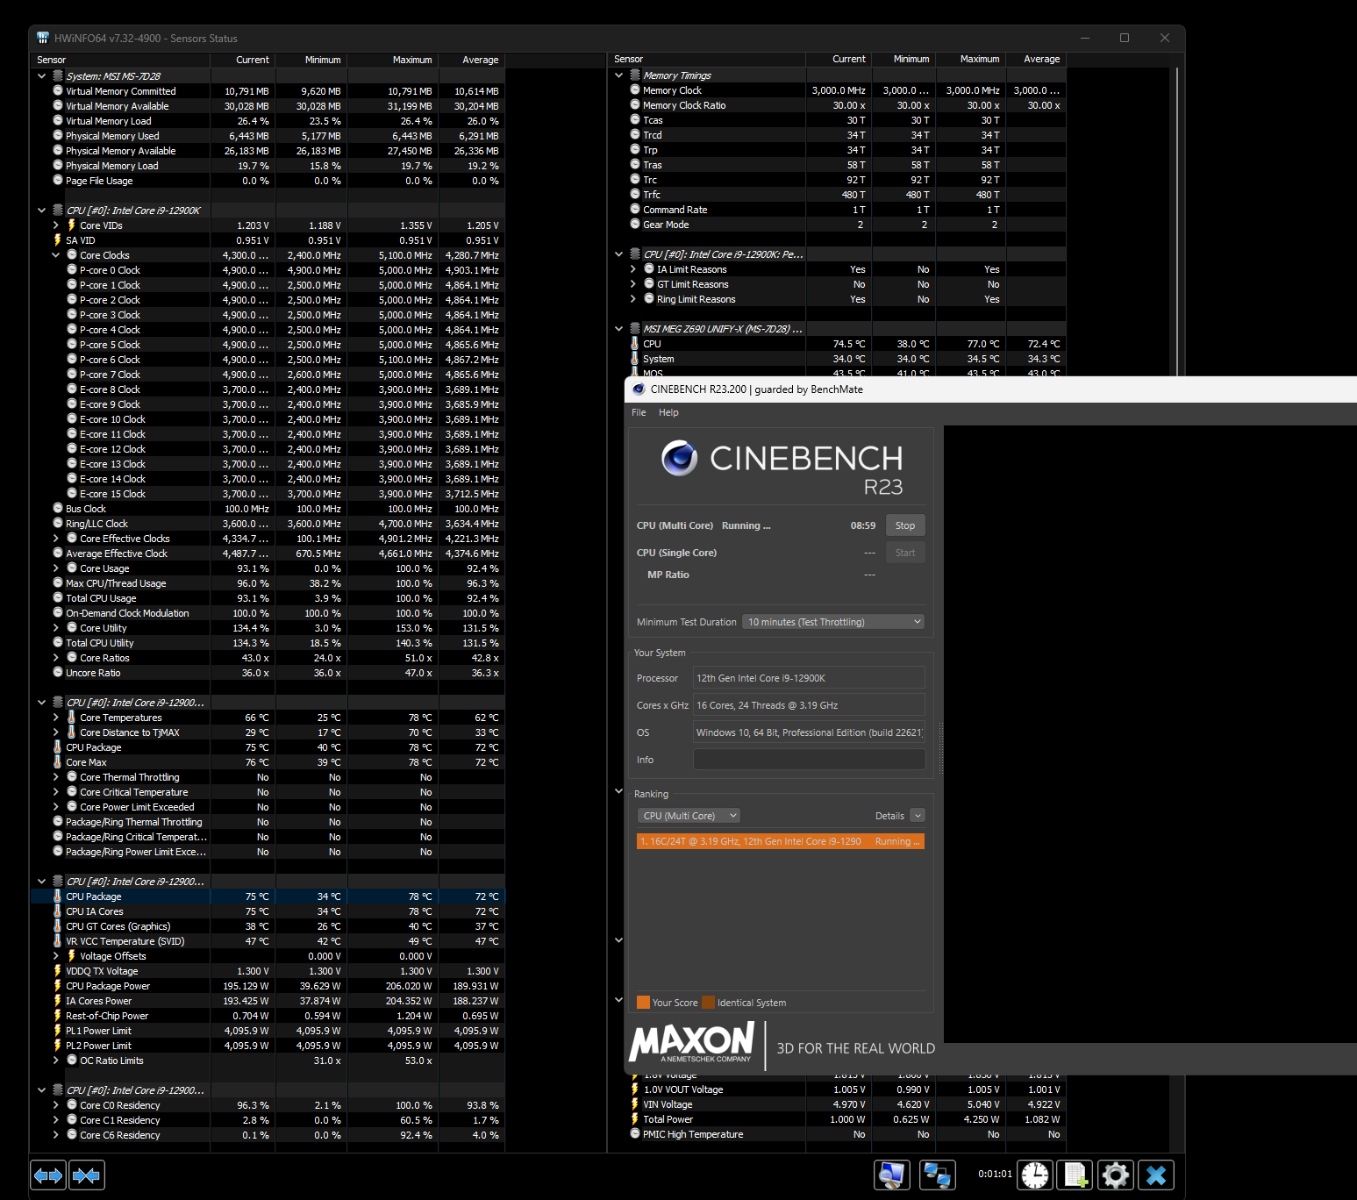Open HWiNFO sensor settings gear icon
The width and height of the screenshot is (1357, 1200).
(x=1116, y=1175)
